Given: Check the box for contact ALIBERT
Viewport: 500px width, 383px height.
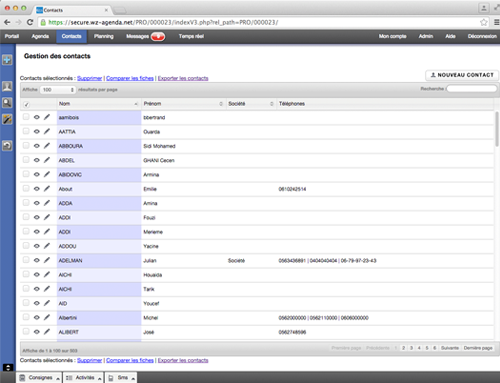Looking at the screenshot, I should tap(26, 331).
